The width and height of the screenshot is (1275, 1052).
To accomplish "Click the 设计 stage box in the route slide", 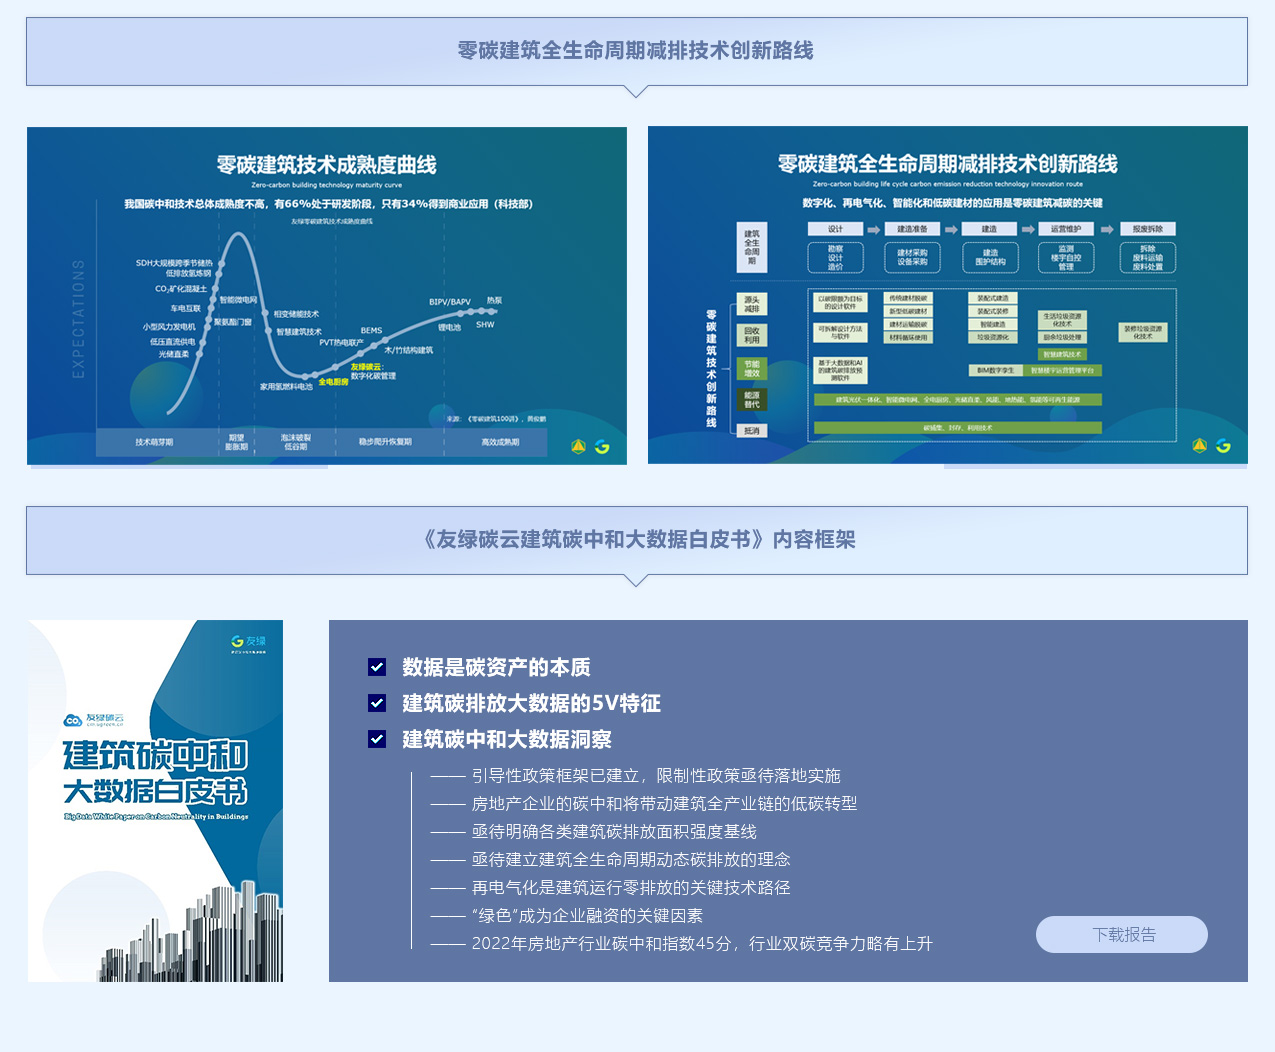I will [835, 229].
